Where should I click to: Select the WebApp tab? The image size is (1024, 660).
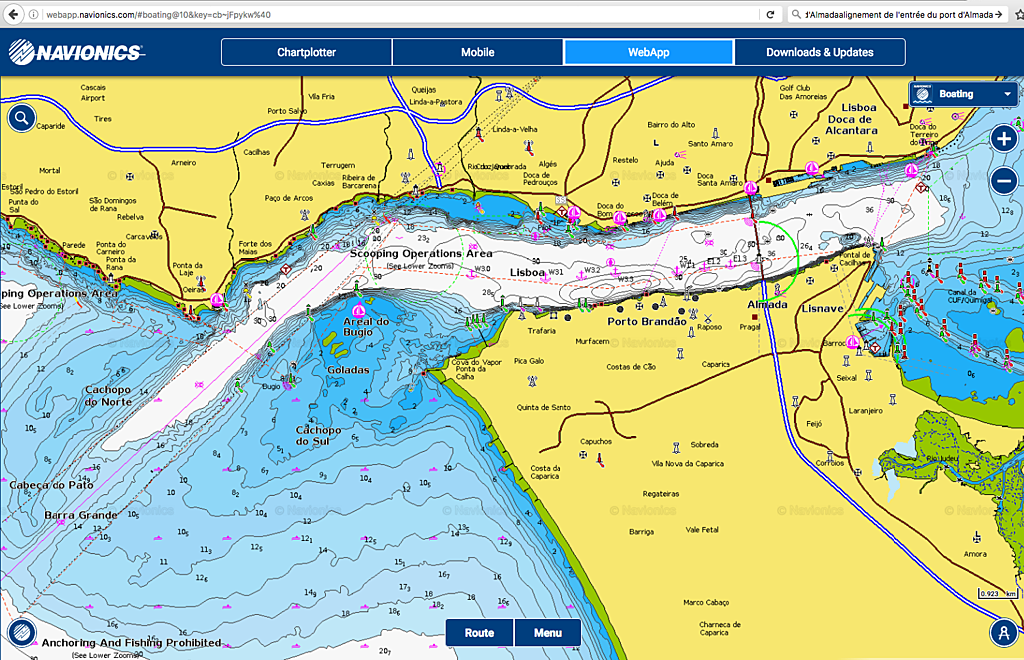click(648, 52)
